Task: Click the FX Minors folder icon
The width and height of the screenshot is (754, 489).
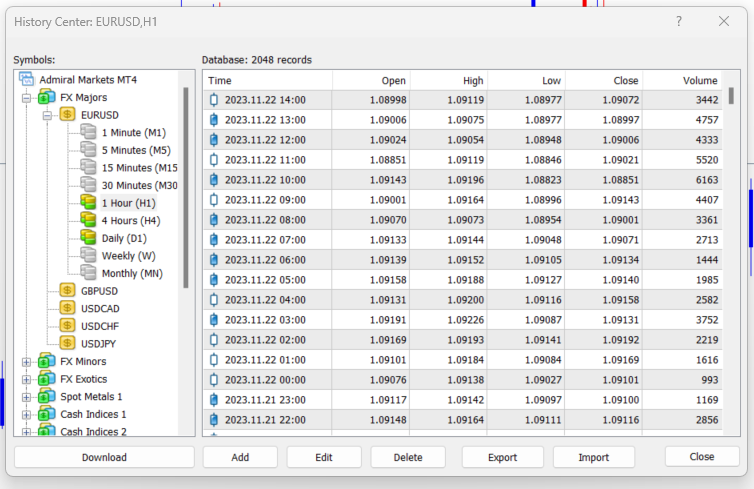Action: coord(47,361)
